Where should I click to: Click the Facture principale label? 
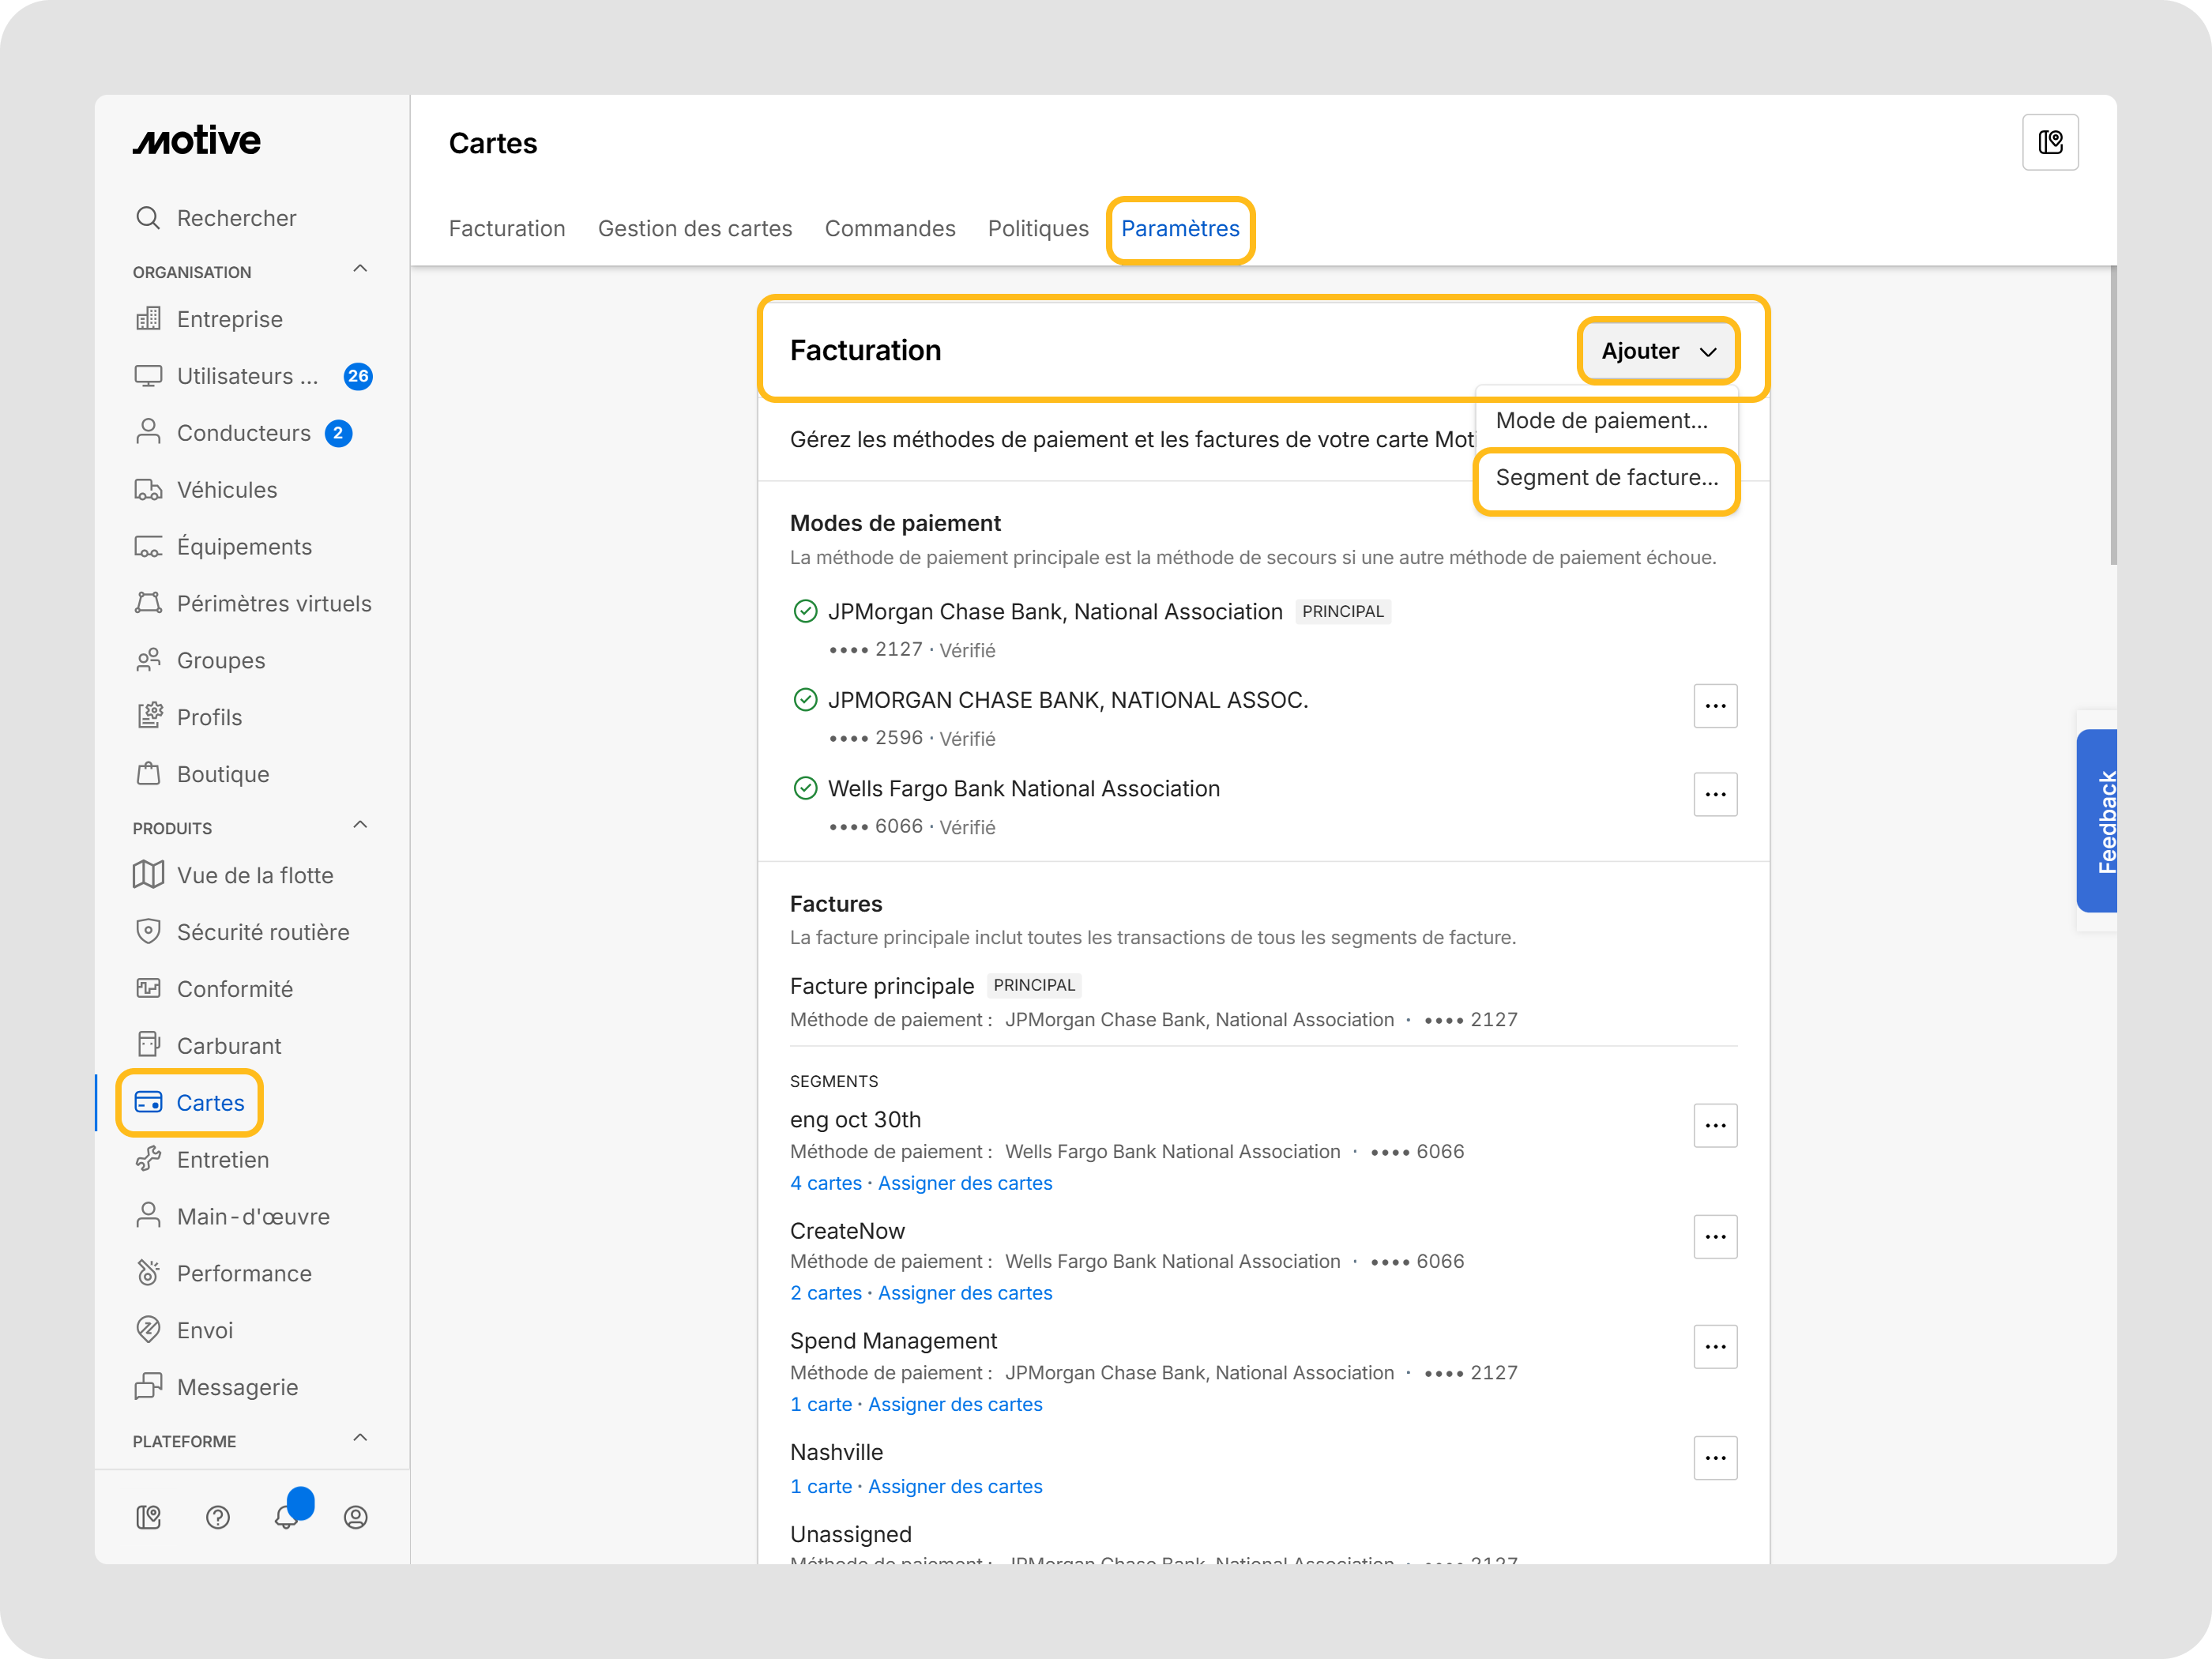pos(882,986)
